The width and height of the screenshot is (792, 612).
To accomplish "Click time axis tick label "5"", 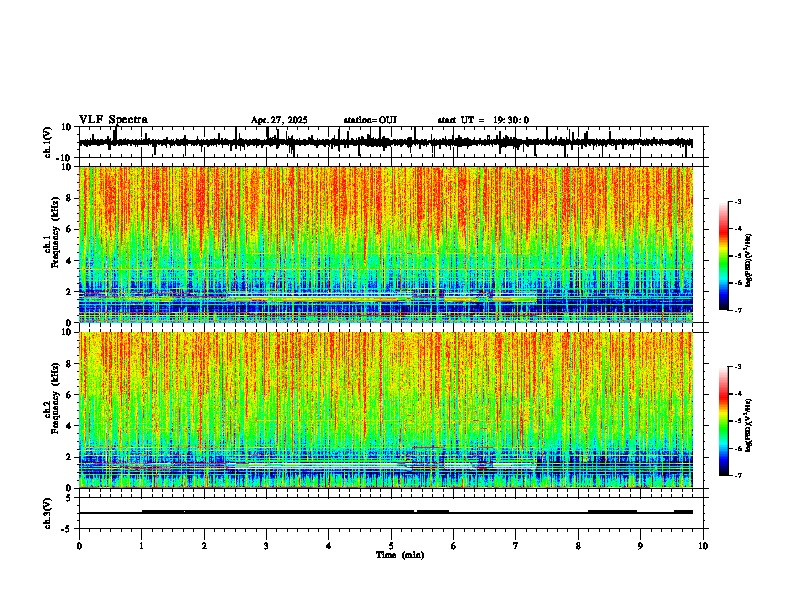I will point(391,546).
